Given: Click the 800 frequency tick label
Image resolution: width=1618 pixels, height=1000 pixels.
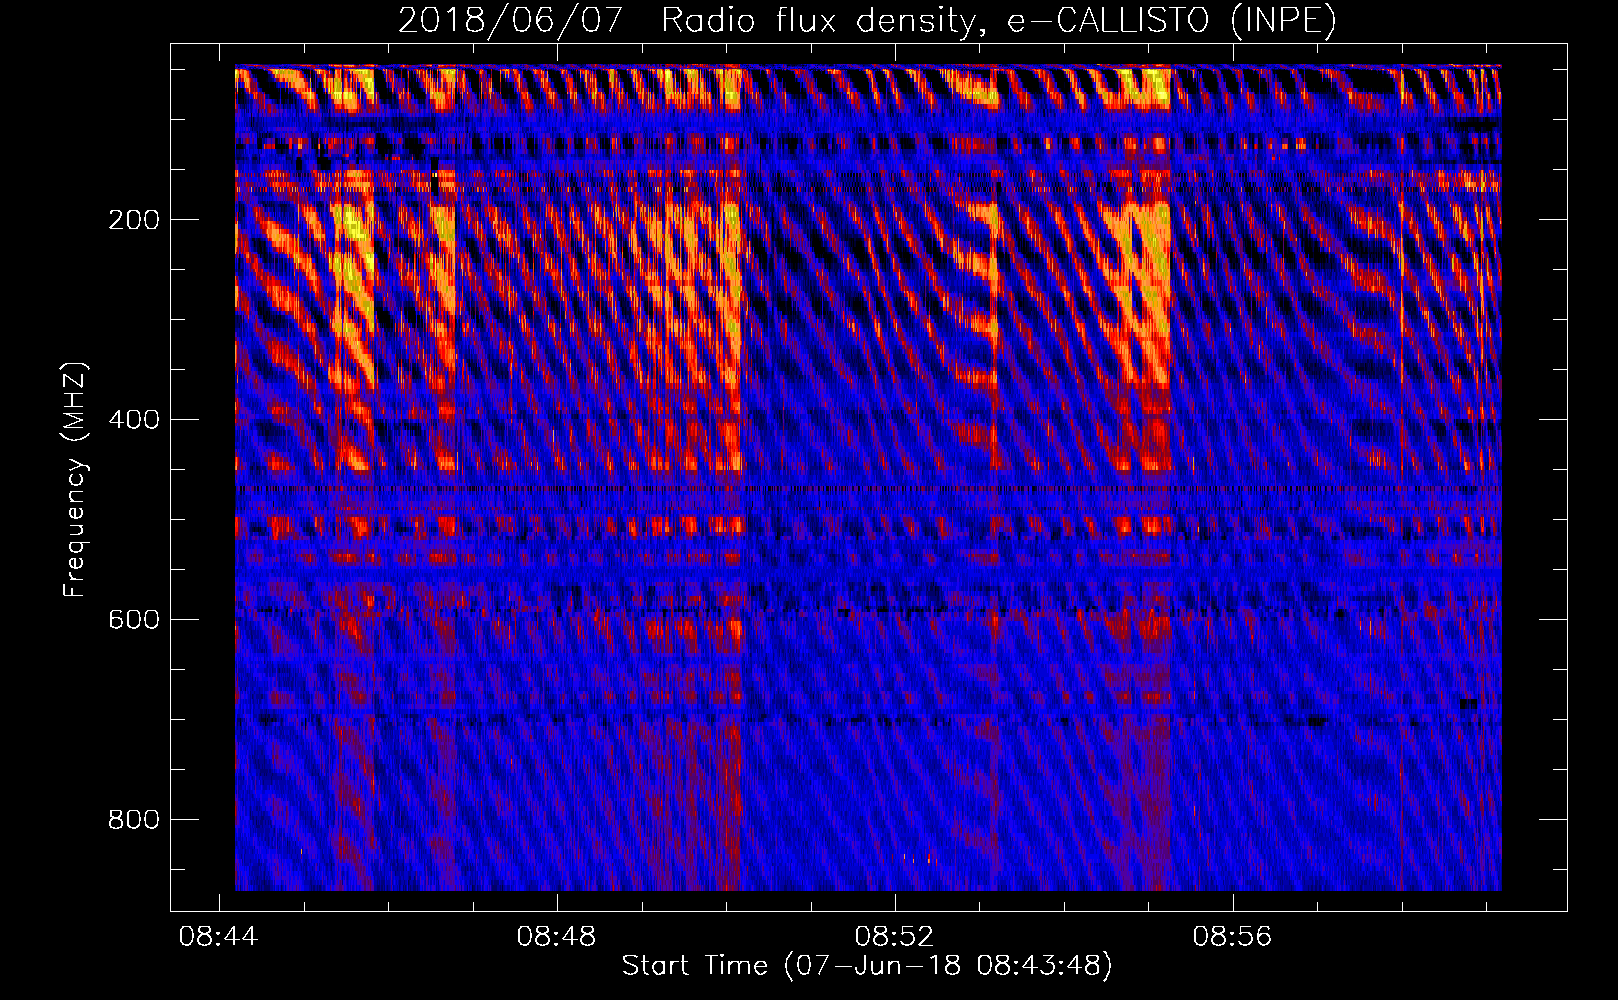Looking at the screenshot, I should pyautogui.click(x=134, y=820).
